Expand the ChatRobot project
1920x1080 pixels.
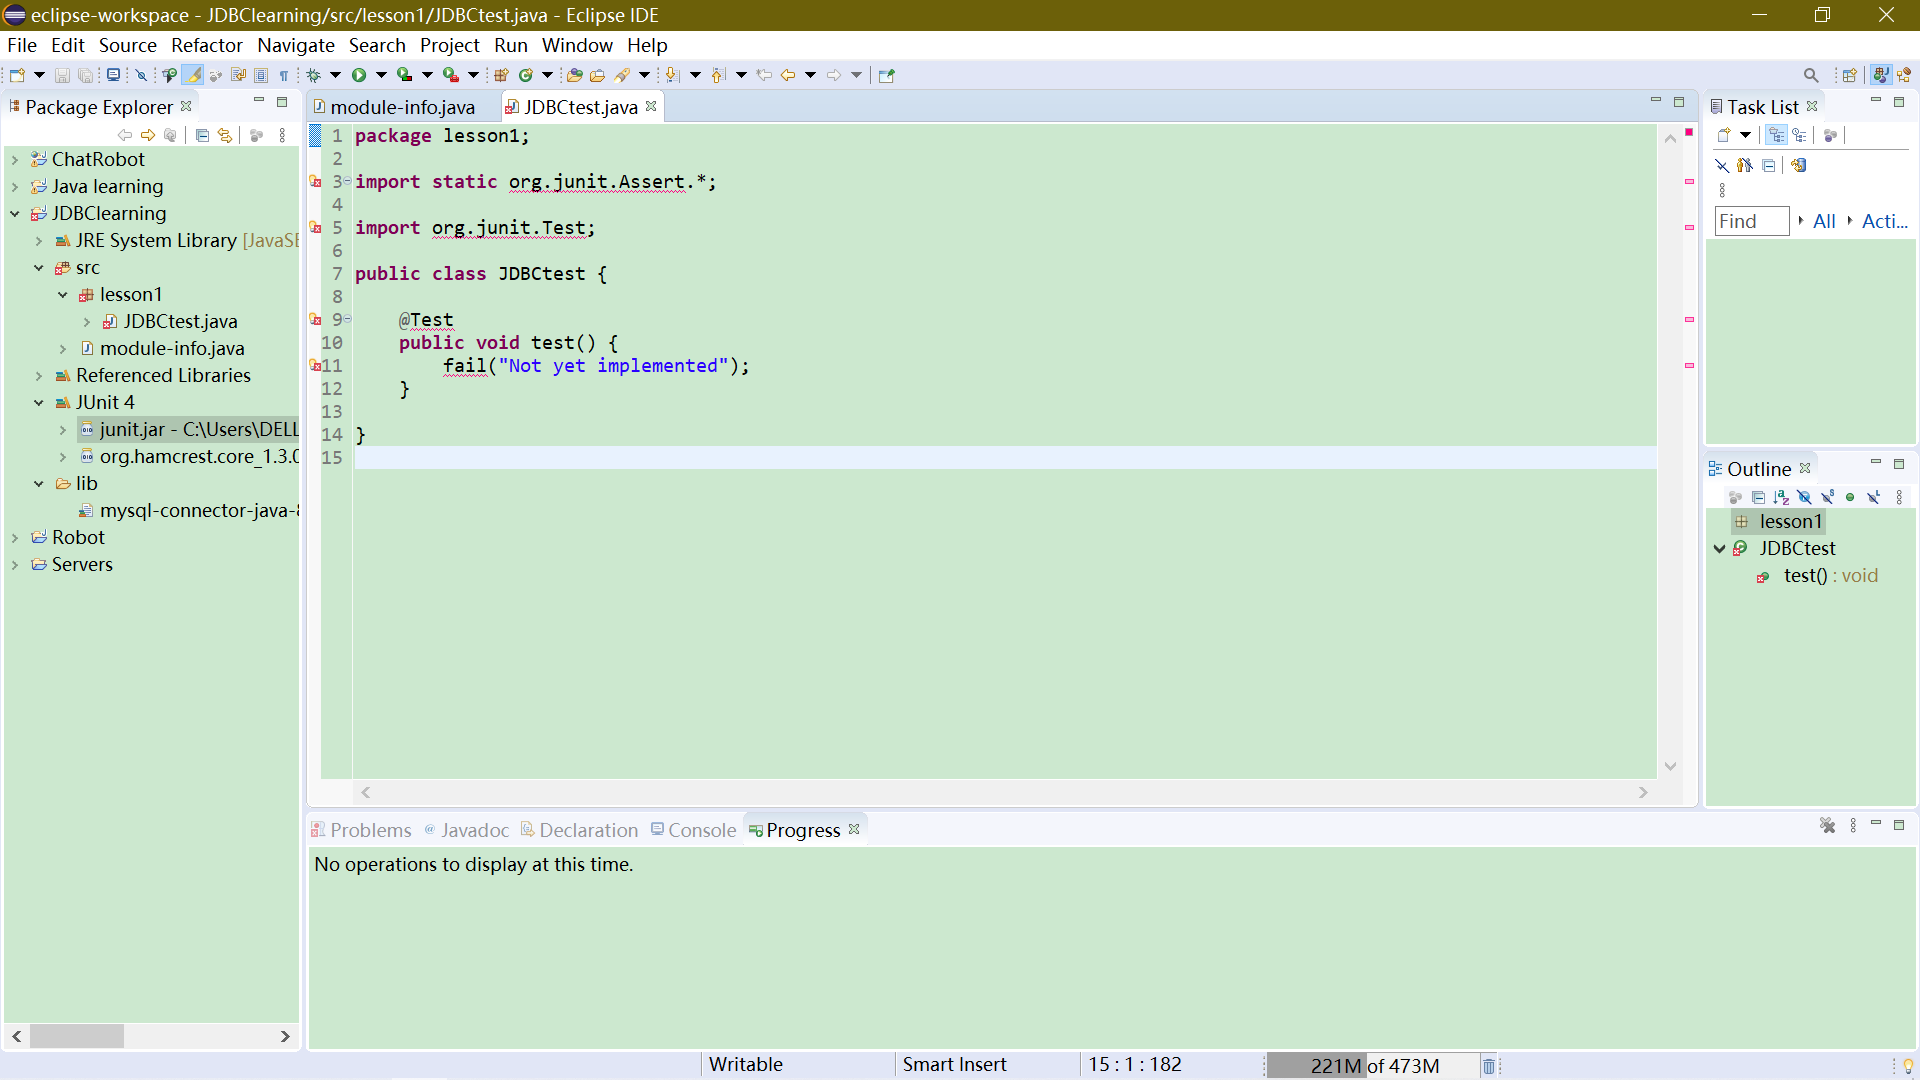click(x=15, y=159)
